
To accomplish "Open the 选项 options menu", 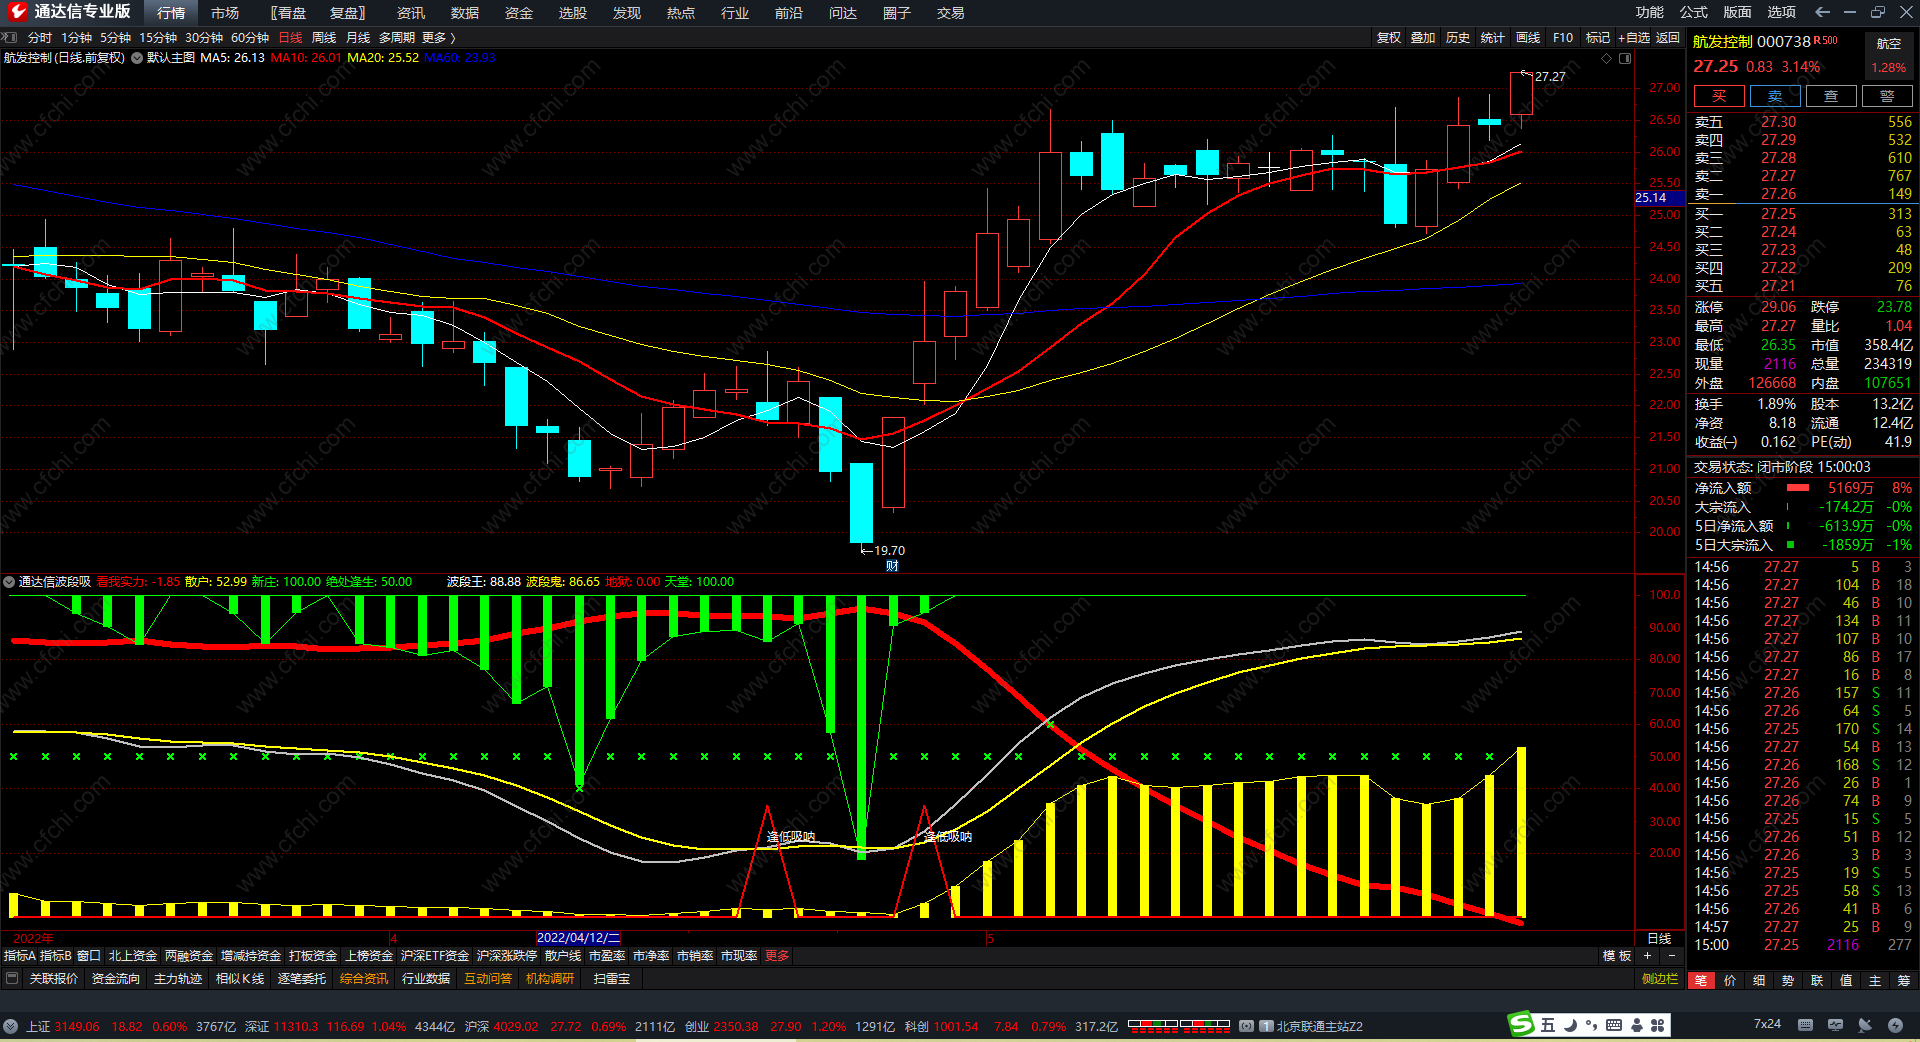I will coord(1782,12).
